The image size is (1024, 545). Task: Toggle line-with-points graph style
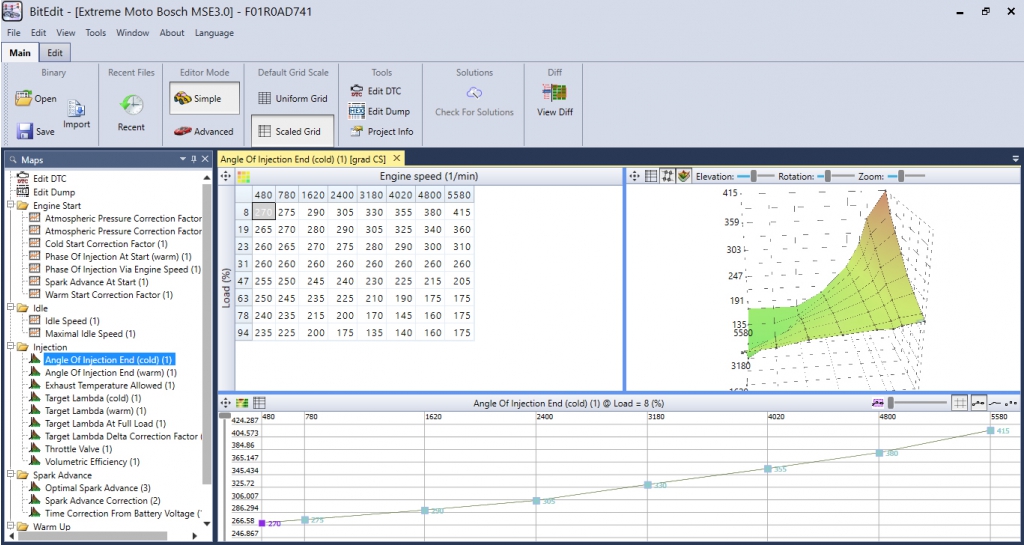(x=978, y=403)
